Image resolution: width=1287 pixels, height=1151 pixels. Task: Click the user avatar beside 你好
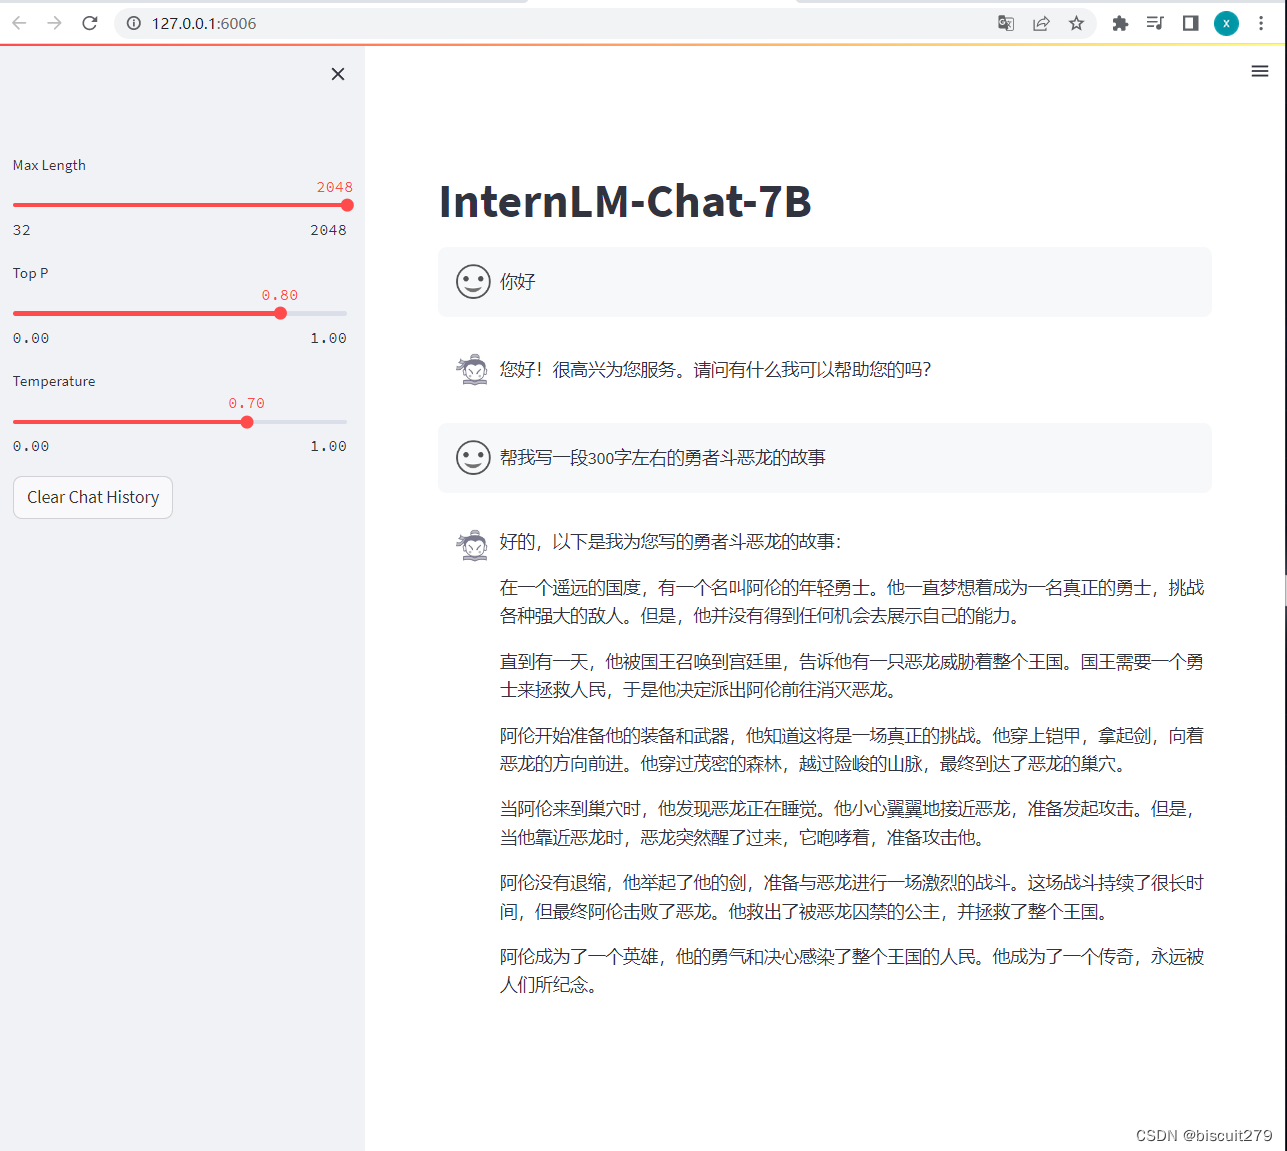click(473, 282)
